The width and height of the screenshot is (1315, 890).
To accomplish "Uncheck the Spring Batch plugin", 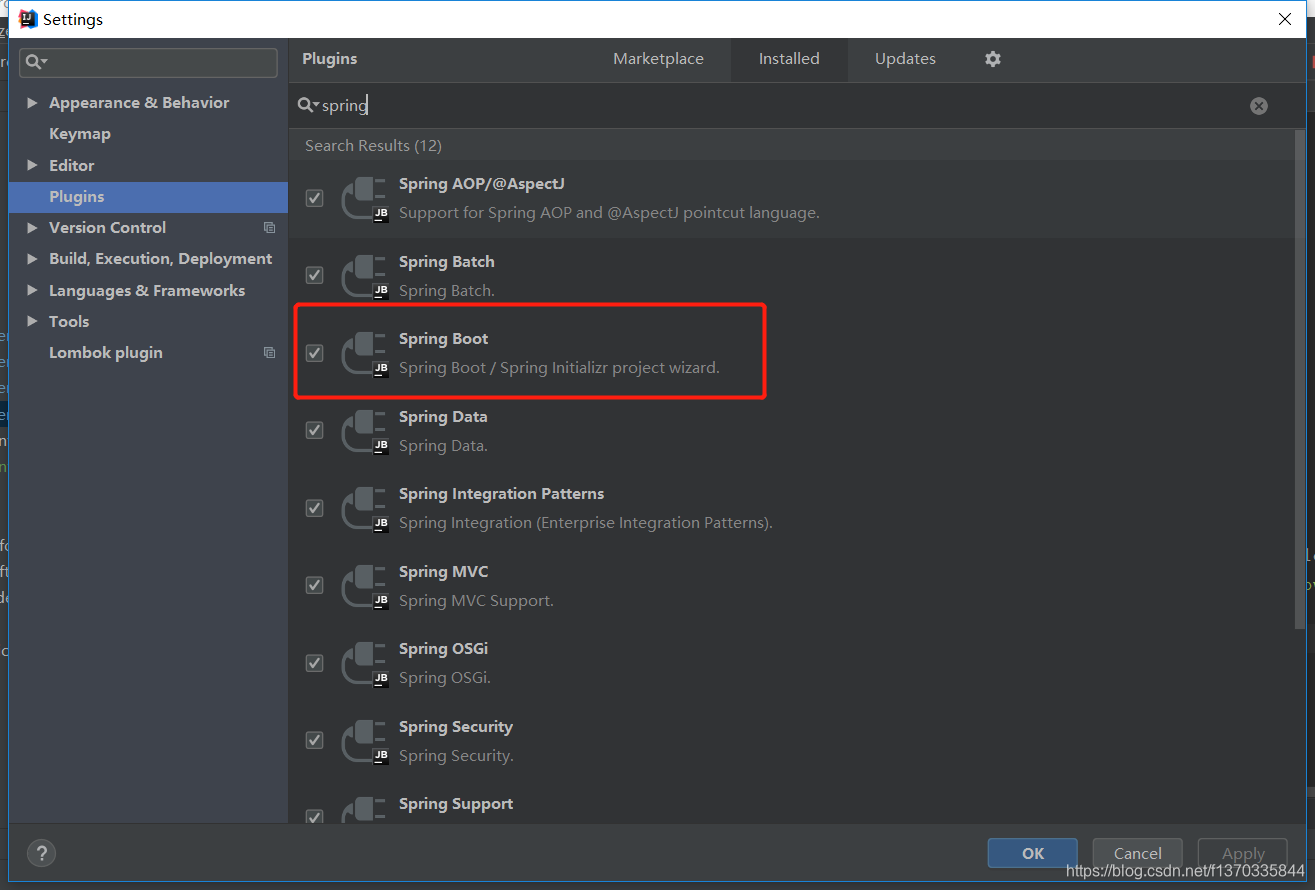I will (x=315, y=275).
